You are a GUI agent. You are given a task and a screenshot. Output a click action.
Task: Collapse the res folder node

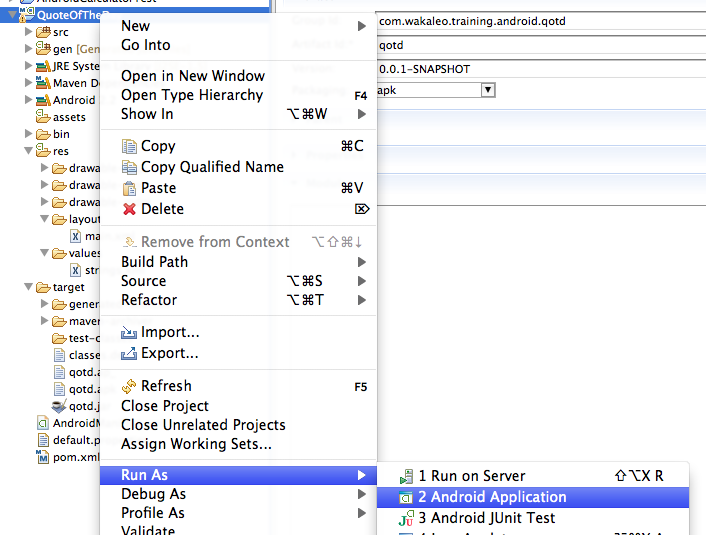(x=28, y=150)
